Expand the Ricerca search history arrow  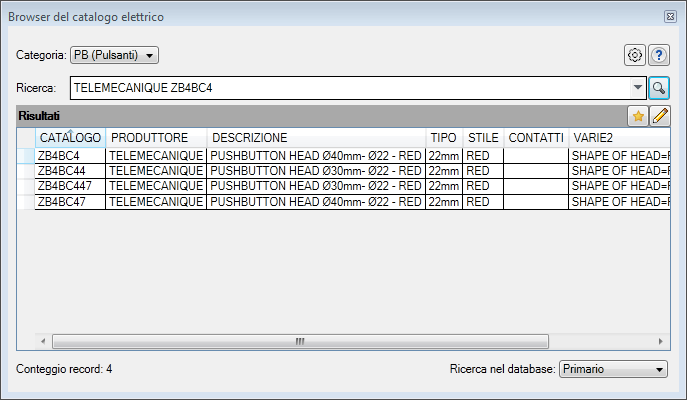pyautogui.click(x=638, y=88)
